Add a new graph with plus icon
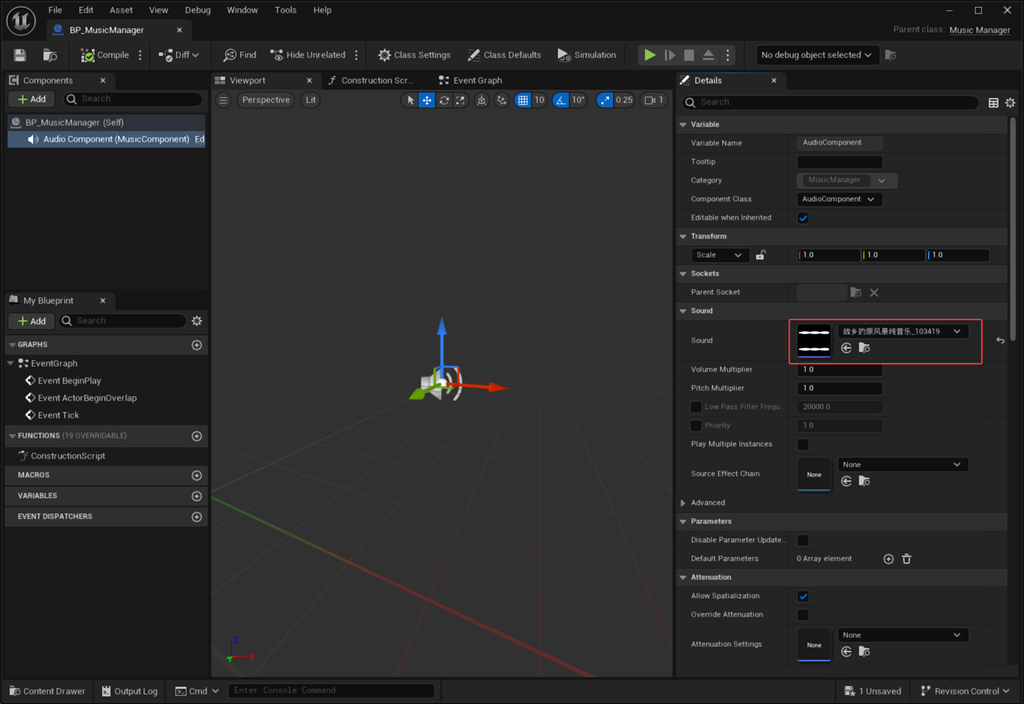This screenshot has height=704, width=1024. pyautogui.click(x=197, y=345)
